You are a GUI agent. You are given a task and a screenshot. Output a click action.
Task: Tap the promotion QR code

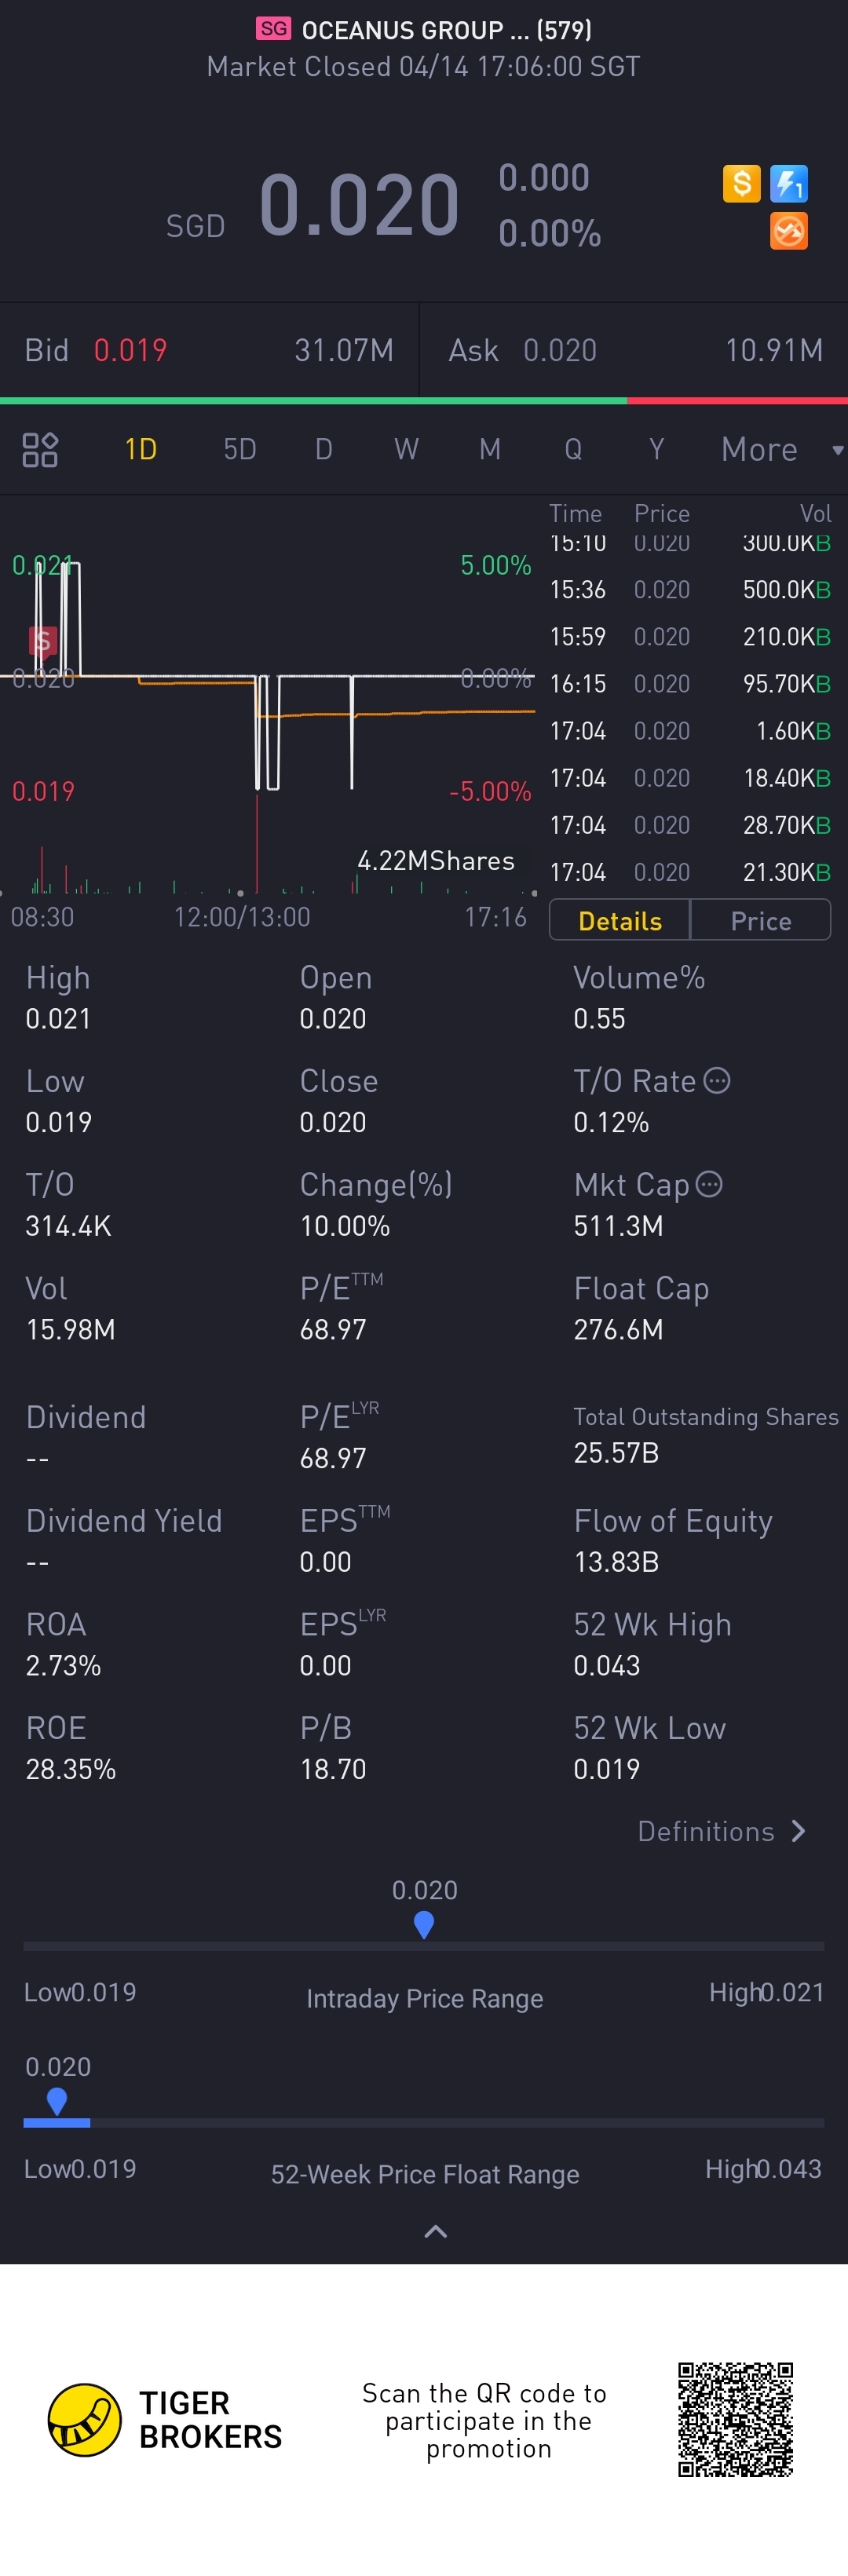(735, 2419)
